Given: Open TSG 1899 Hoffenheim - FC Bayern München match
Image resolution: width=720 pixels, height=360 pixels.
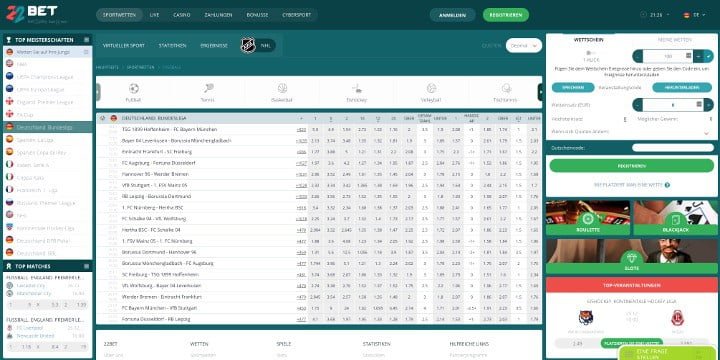Looking at the screenshot, I should pyautogui.click(x=169, y=129).
